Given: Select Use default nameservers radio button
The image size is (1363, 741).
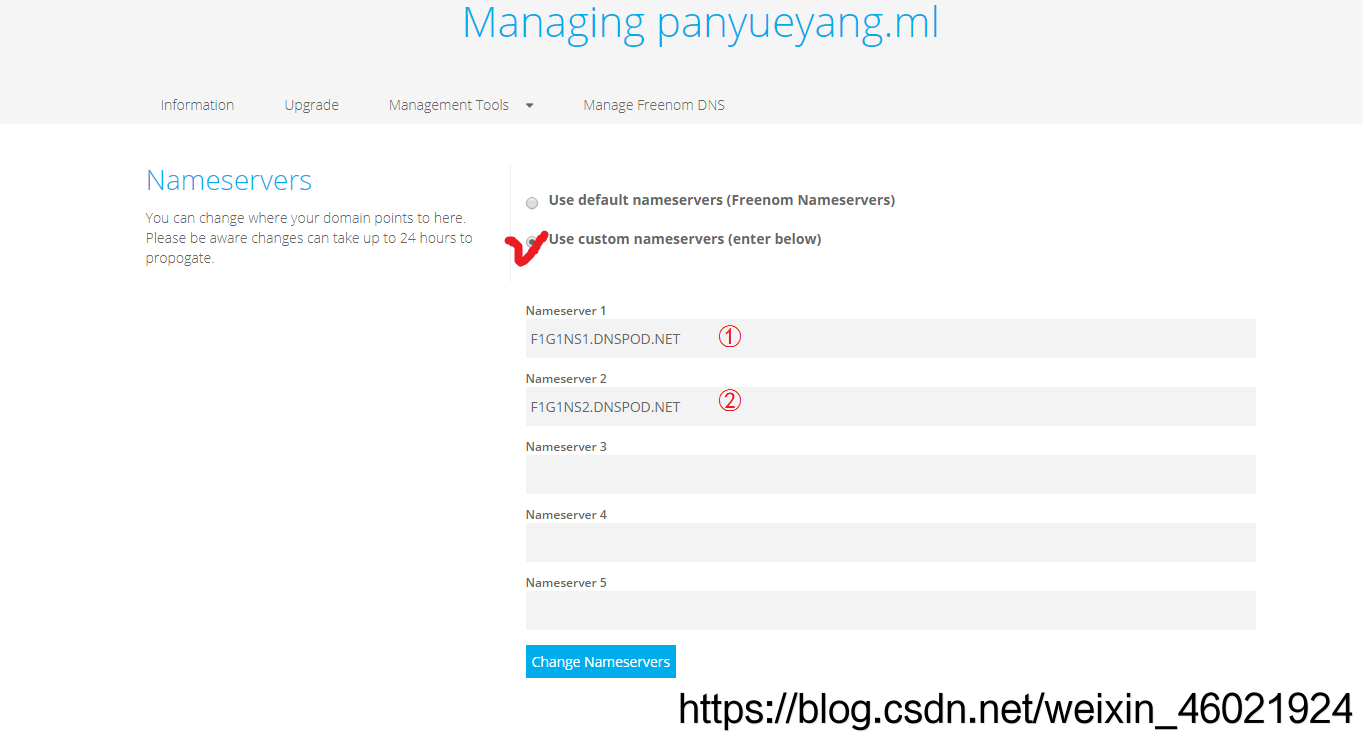Looking at the screenshot, I should pos(532,203).
